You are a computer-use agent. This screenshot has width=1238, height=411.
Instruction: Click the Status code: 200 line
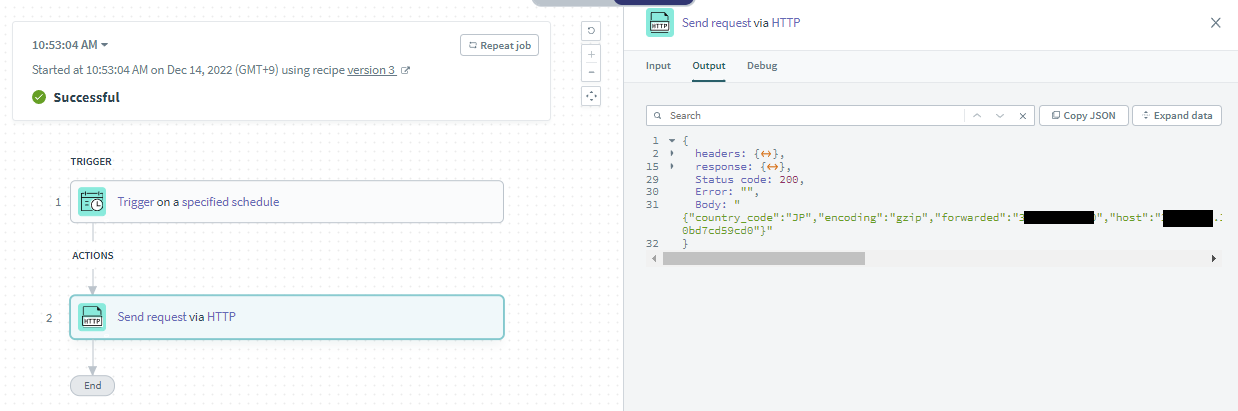pos(749,180)
